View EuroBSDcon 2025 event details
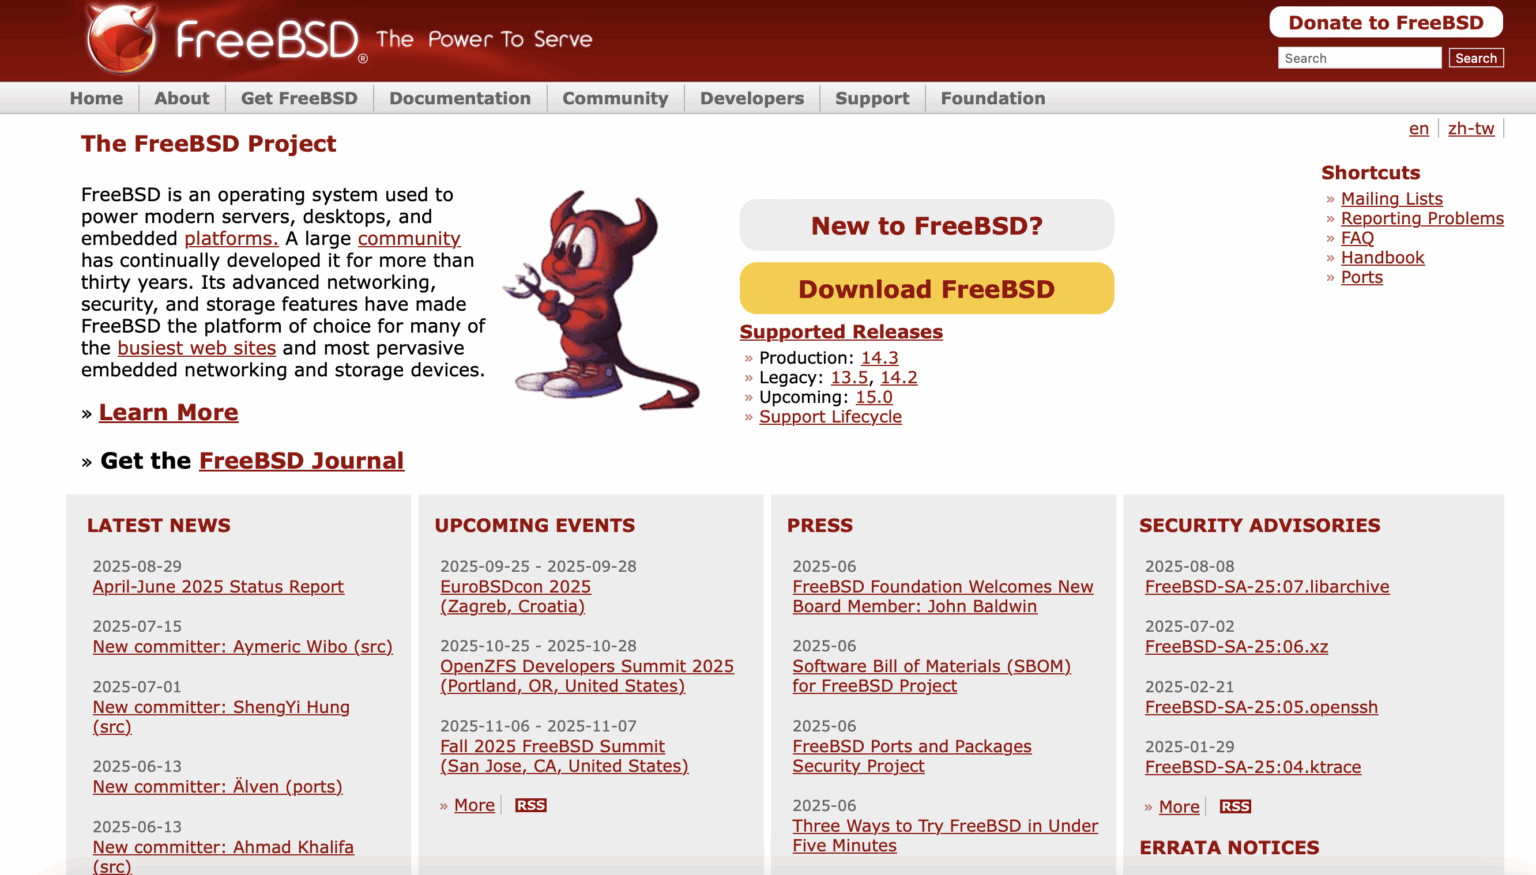Image resolution: width=1536 pixels, height=875 pixels. coord(515,586)
